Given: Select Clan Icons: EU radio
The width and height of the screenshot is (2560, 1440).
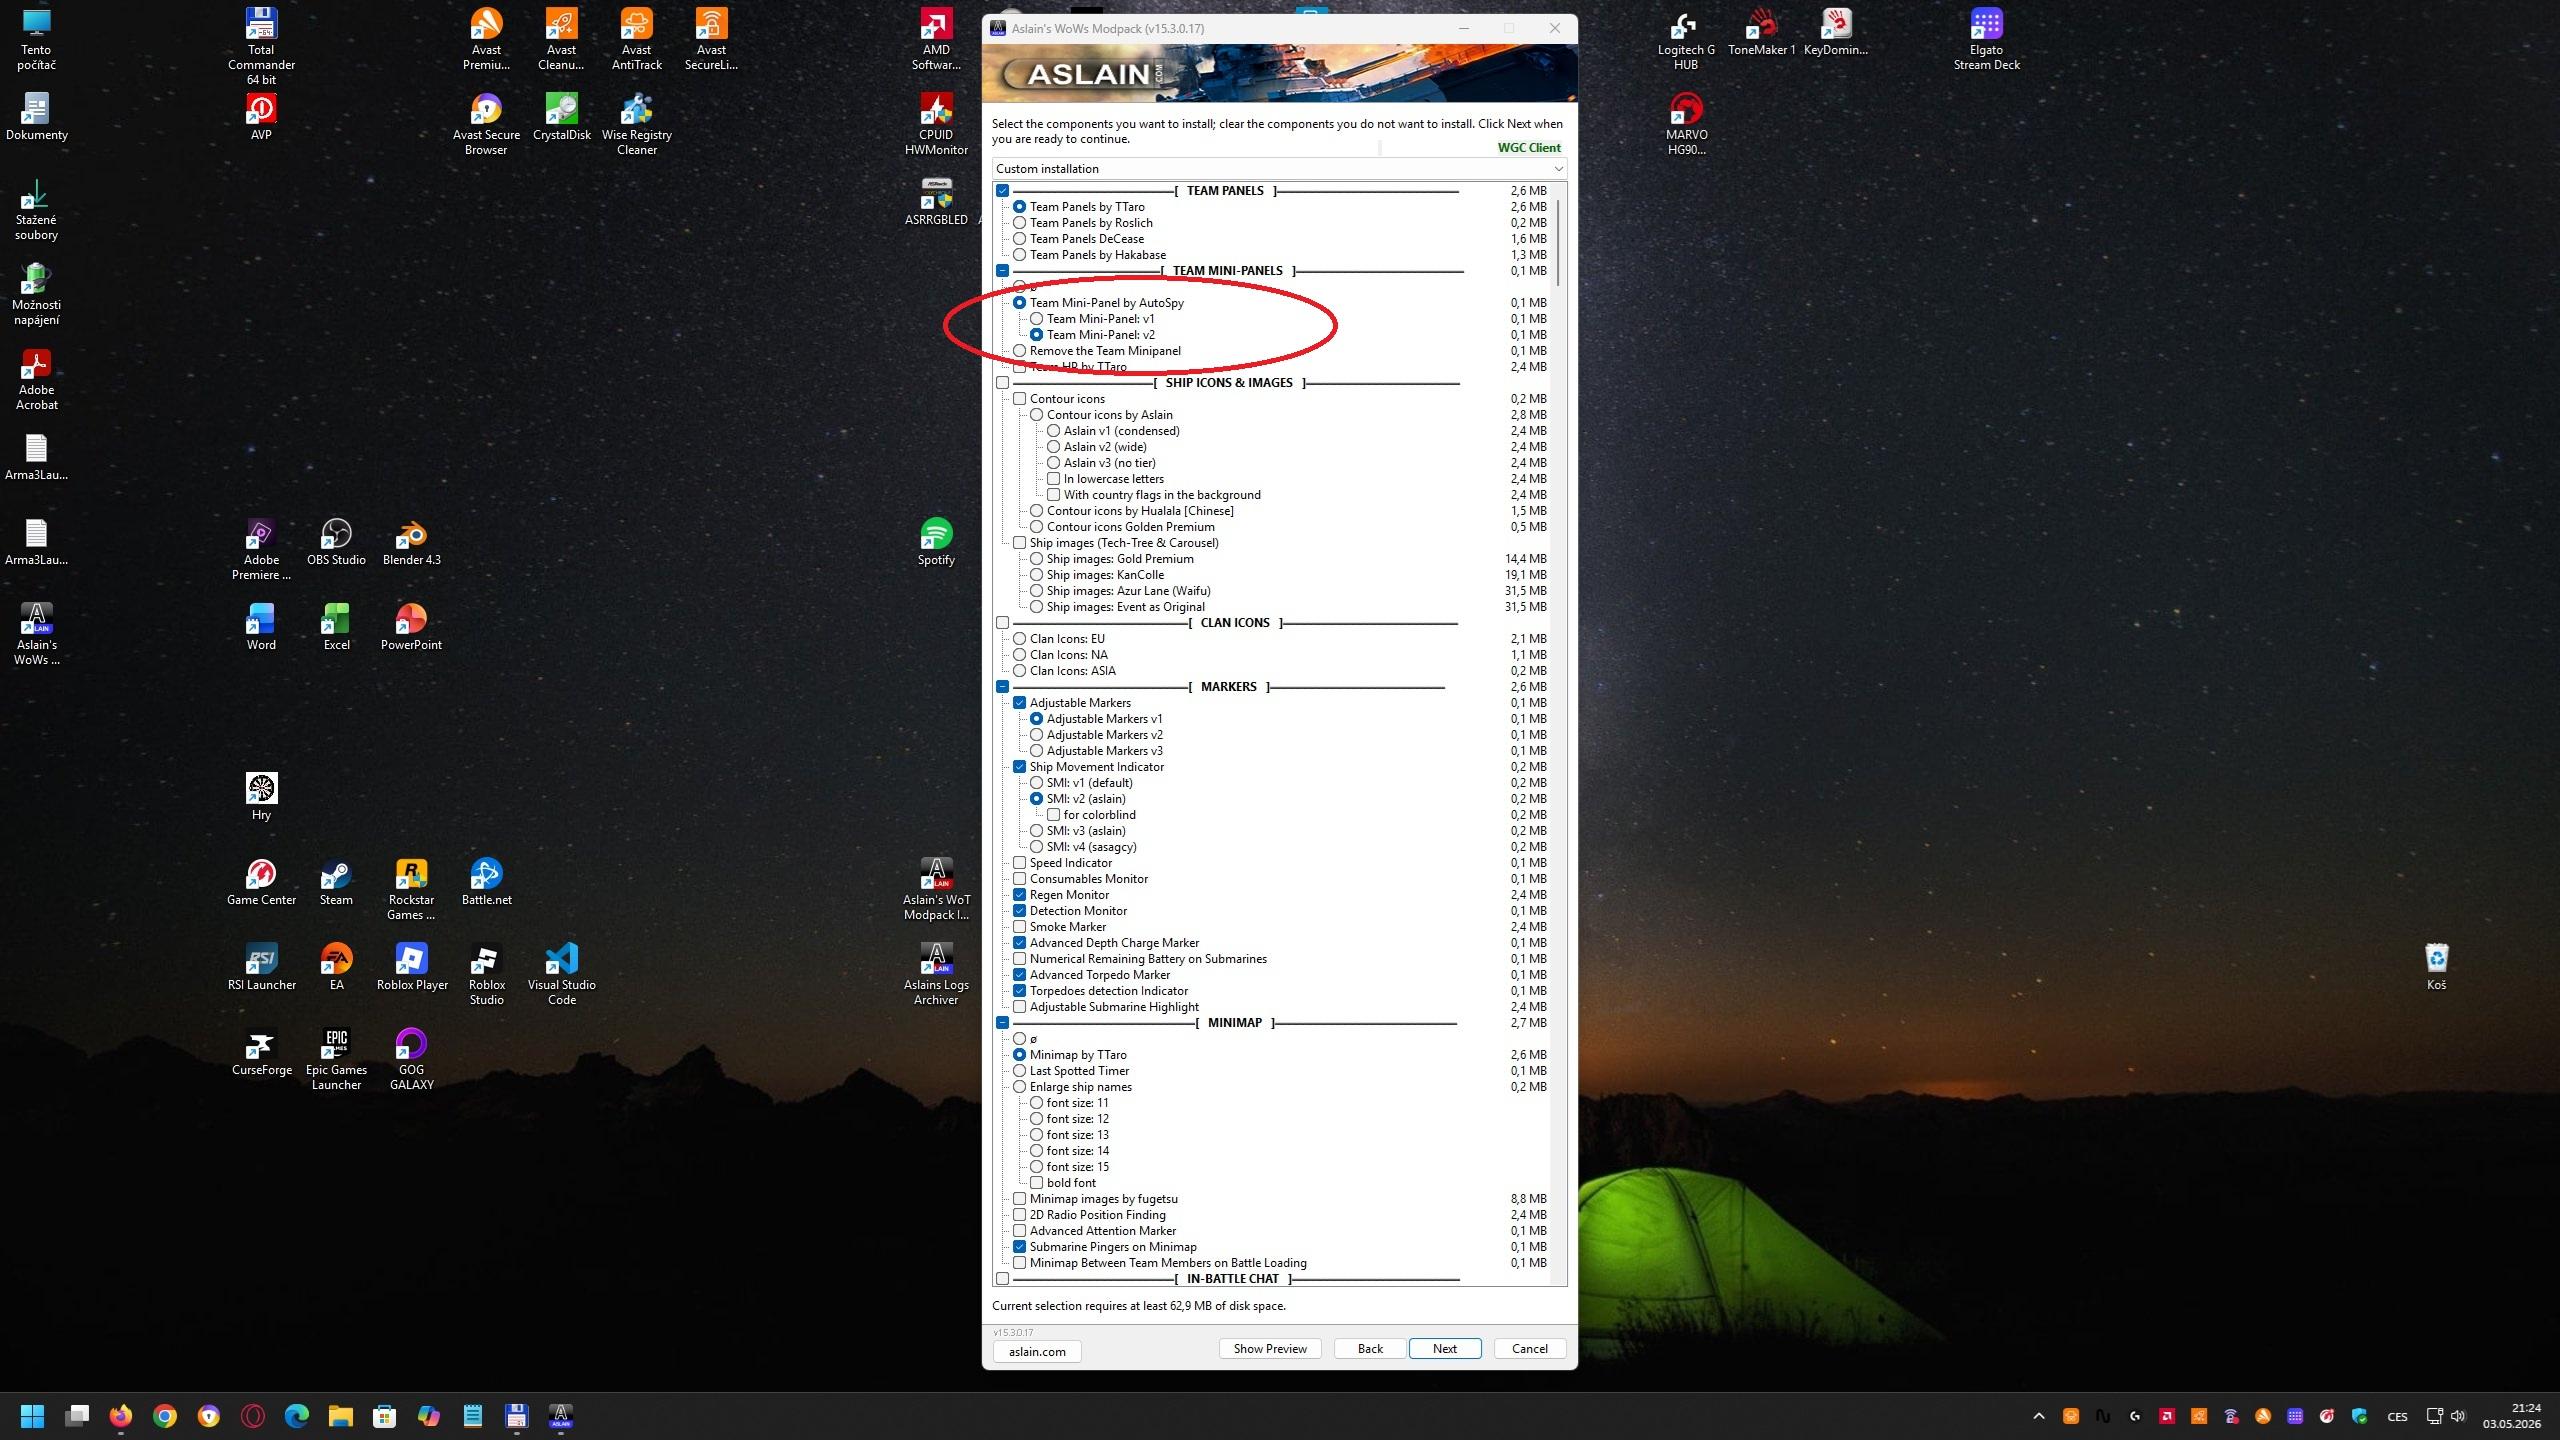Looking at the screenshot, I should tap(1019, 639).
